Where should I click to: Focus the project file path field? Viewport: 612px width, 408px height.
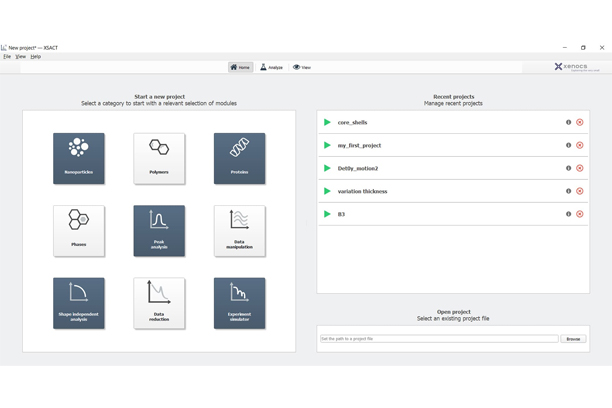pos(439,339)
